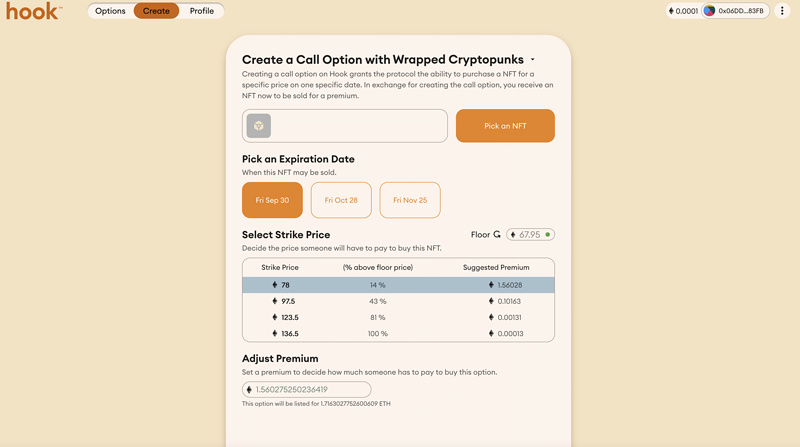Switch to the Options tab
Screen dimensions: 800x447
[x=110, y=11]
